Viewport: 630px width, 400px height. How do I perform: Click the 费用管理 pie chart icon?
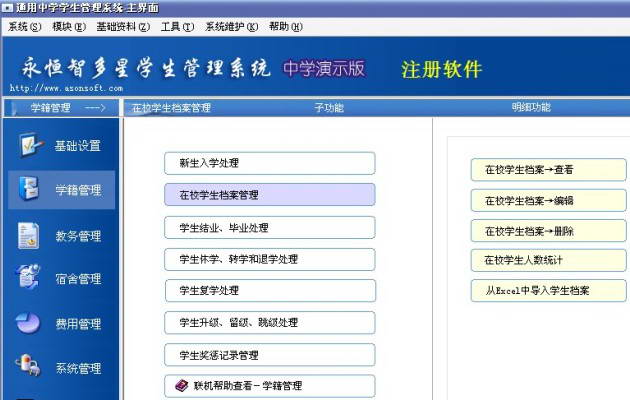[x=28, y=322]
